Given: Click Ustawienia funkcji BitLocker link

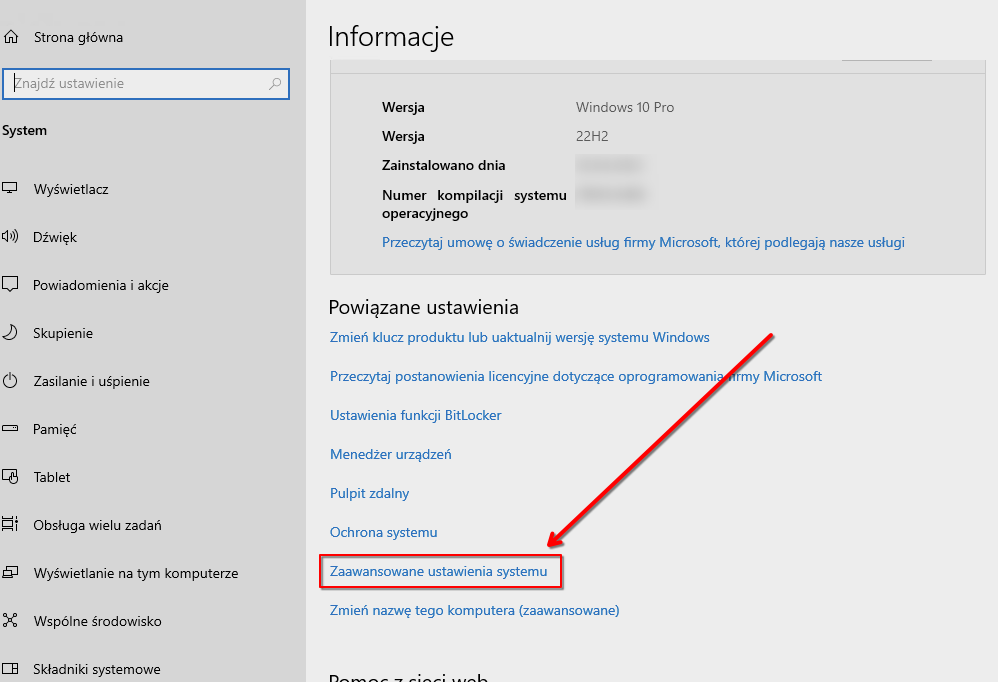Looking at the screenshot, I should click(416, 415).
